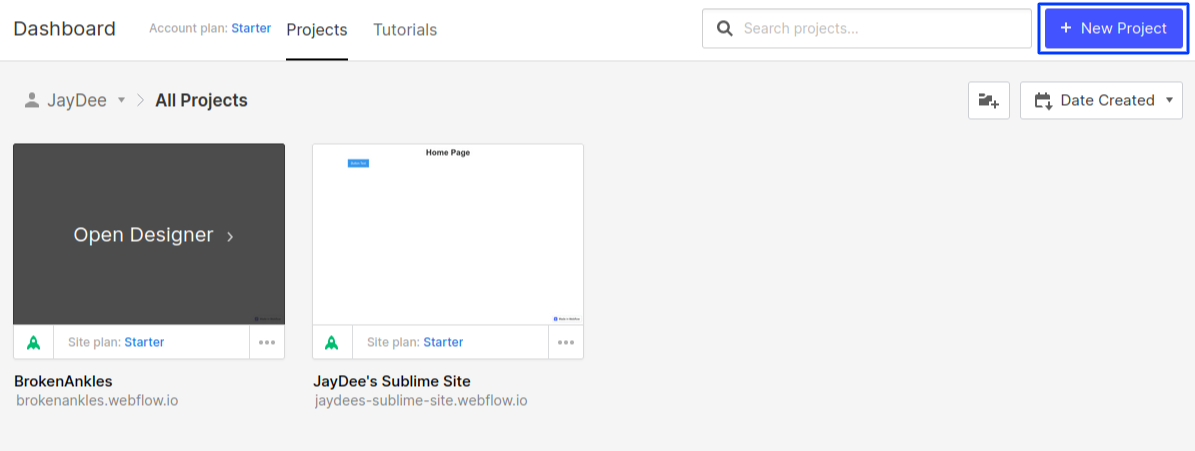Screen dimensions: 1195x451
Task: Click the plus icon in New Project
Action: coord(1065,28)
